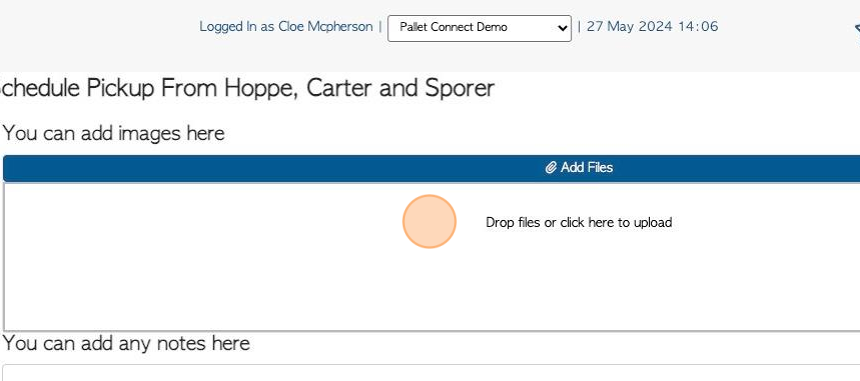Click the 'You can add any notes here' label
The image size is (860, 381).
(x=126, y=344)
